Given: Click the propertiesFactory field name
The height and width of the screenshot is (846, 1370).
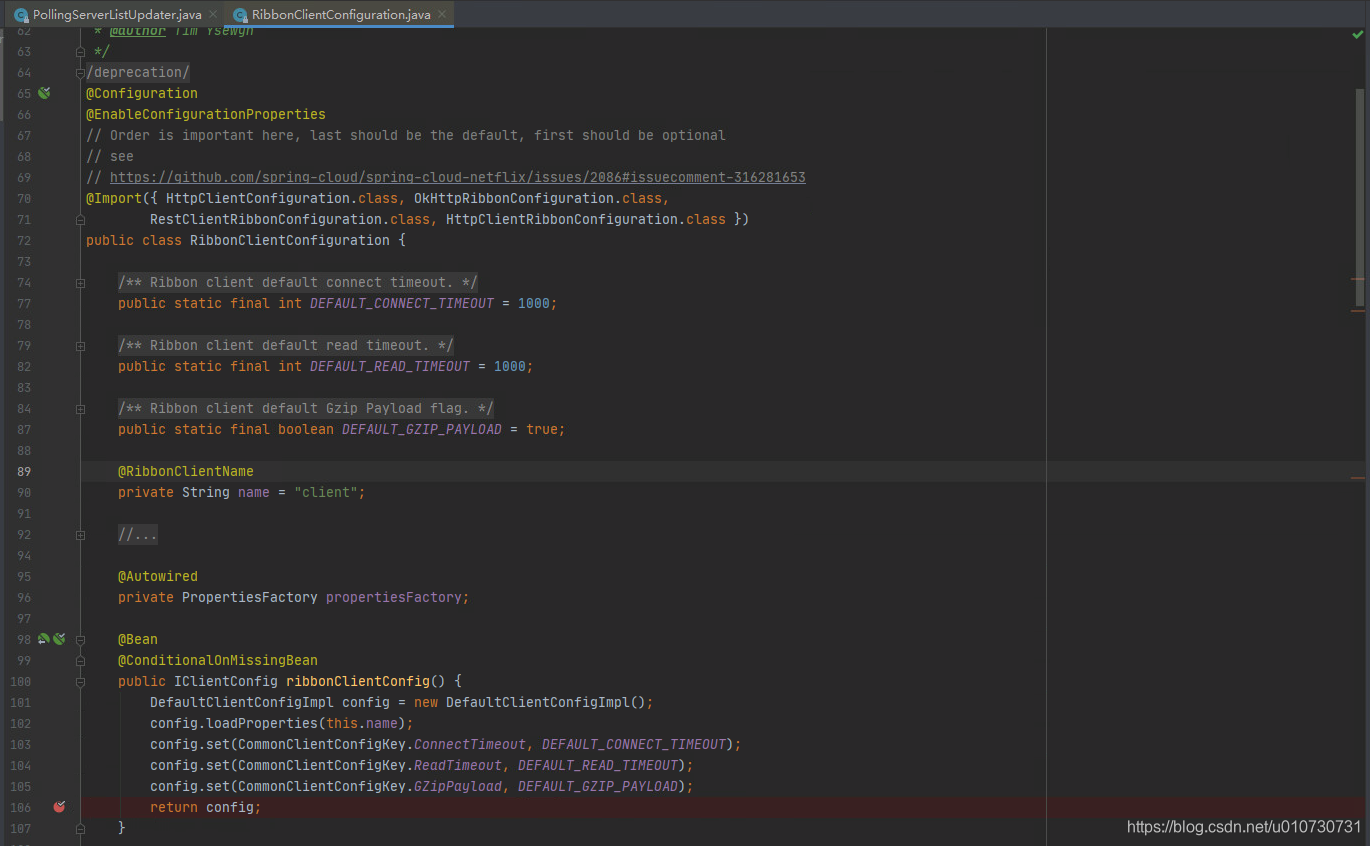Looking at the screenshot, I should 394,597.
